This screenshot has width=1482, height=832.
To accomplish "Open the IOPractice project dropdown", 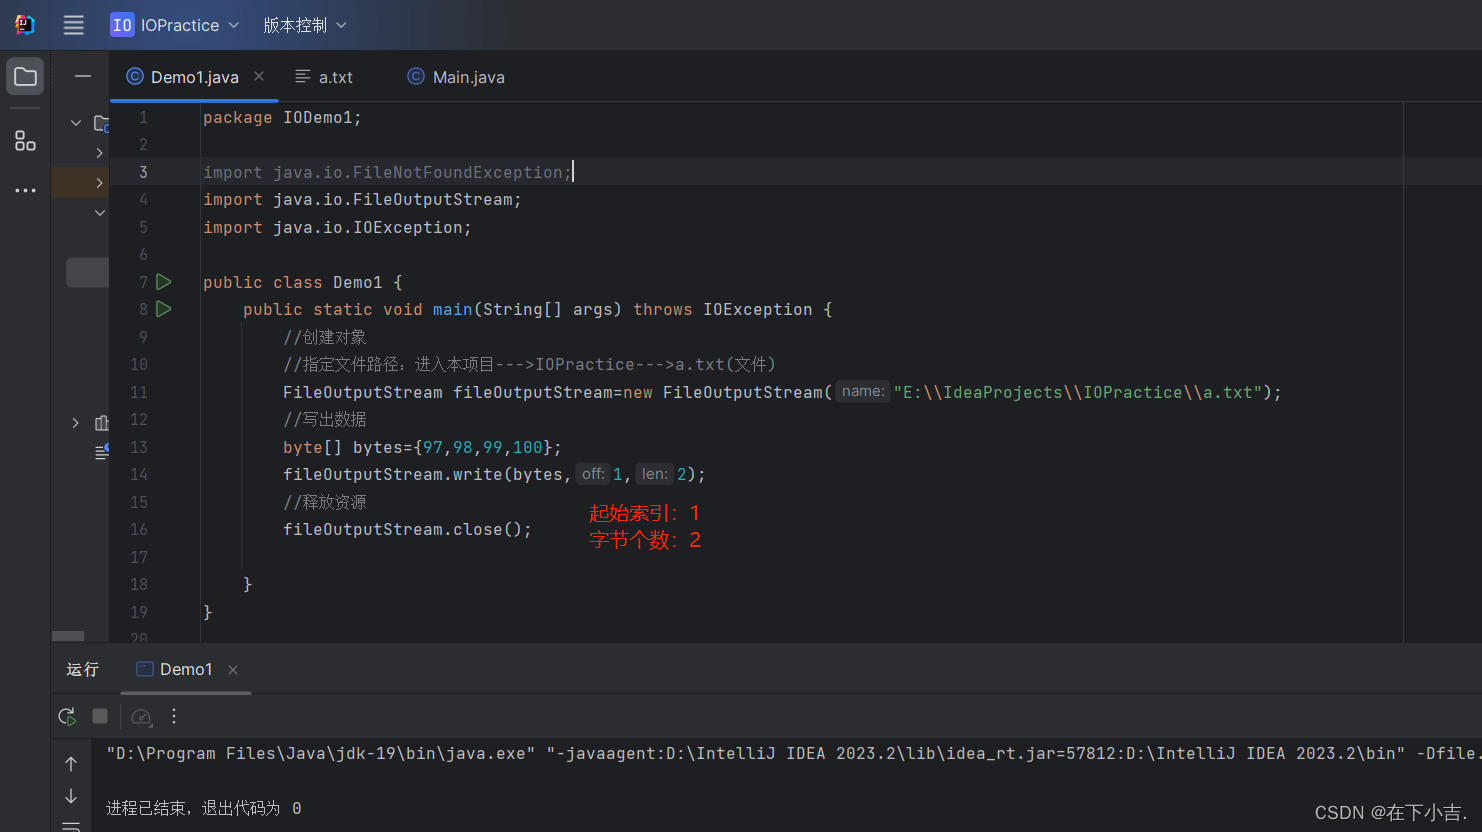I will (x=175, y=25).
